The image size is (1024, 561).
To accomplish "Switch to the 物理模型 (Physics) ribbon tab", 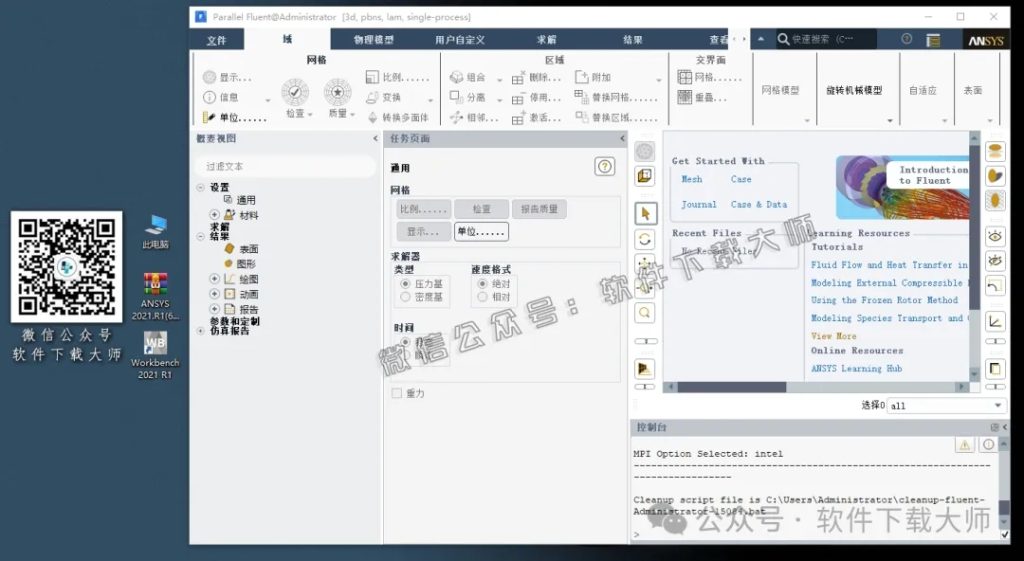I will [x=374, y=40].
